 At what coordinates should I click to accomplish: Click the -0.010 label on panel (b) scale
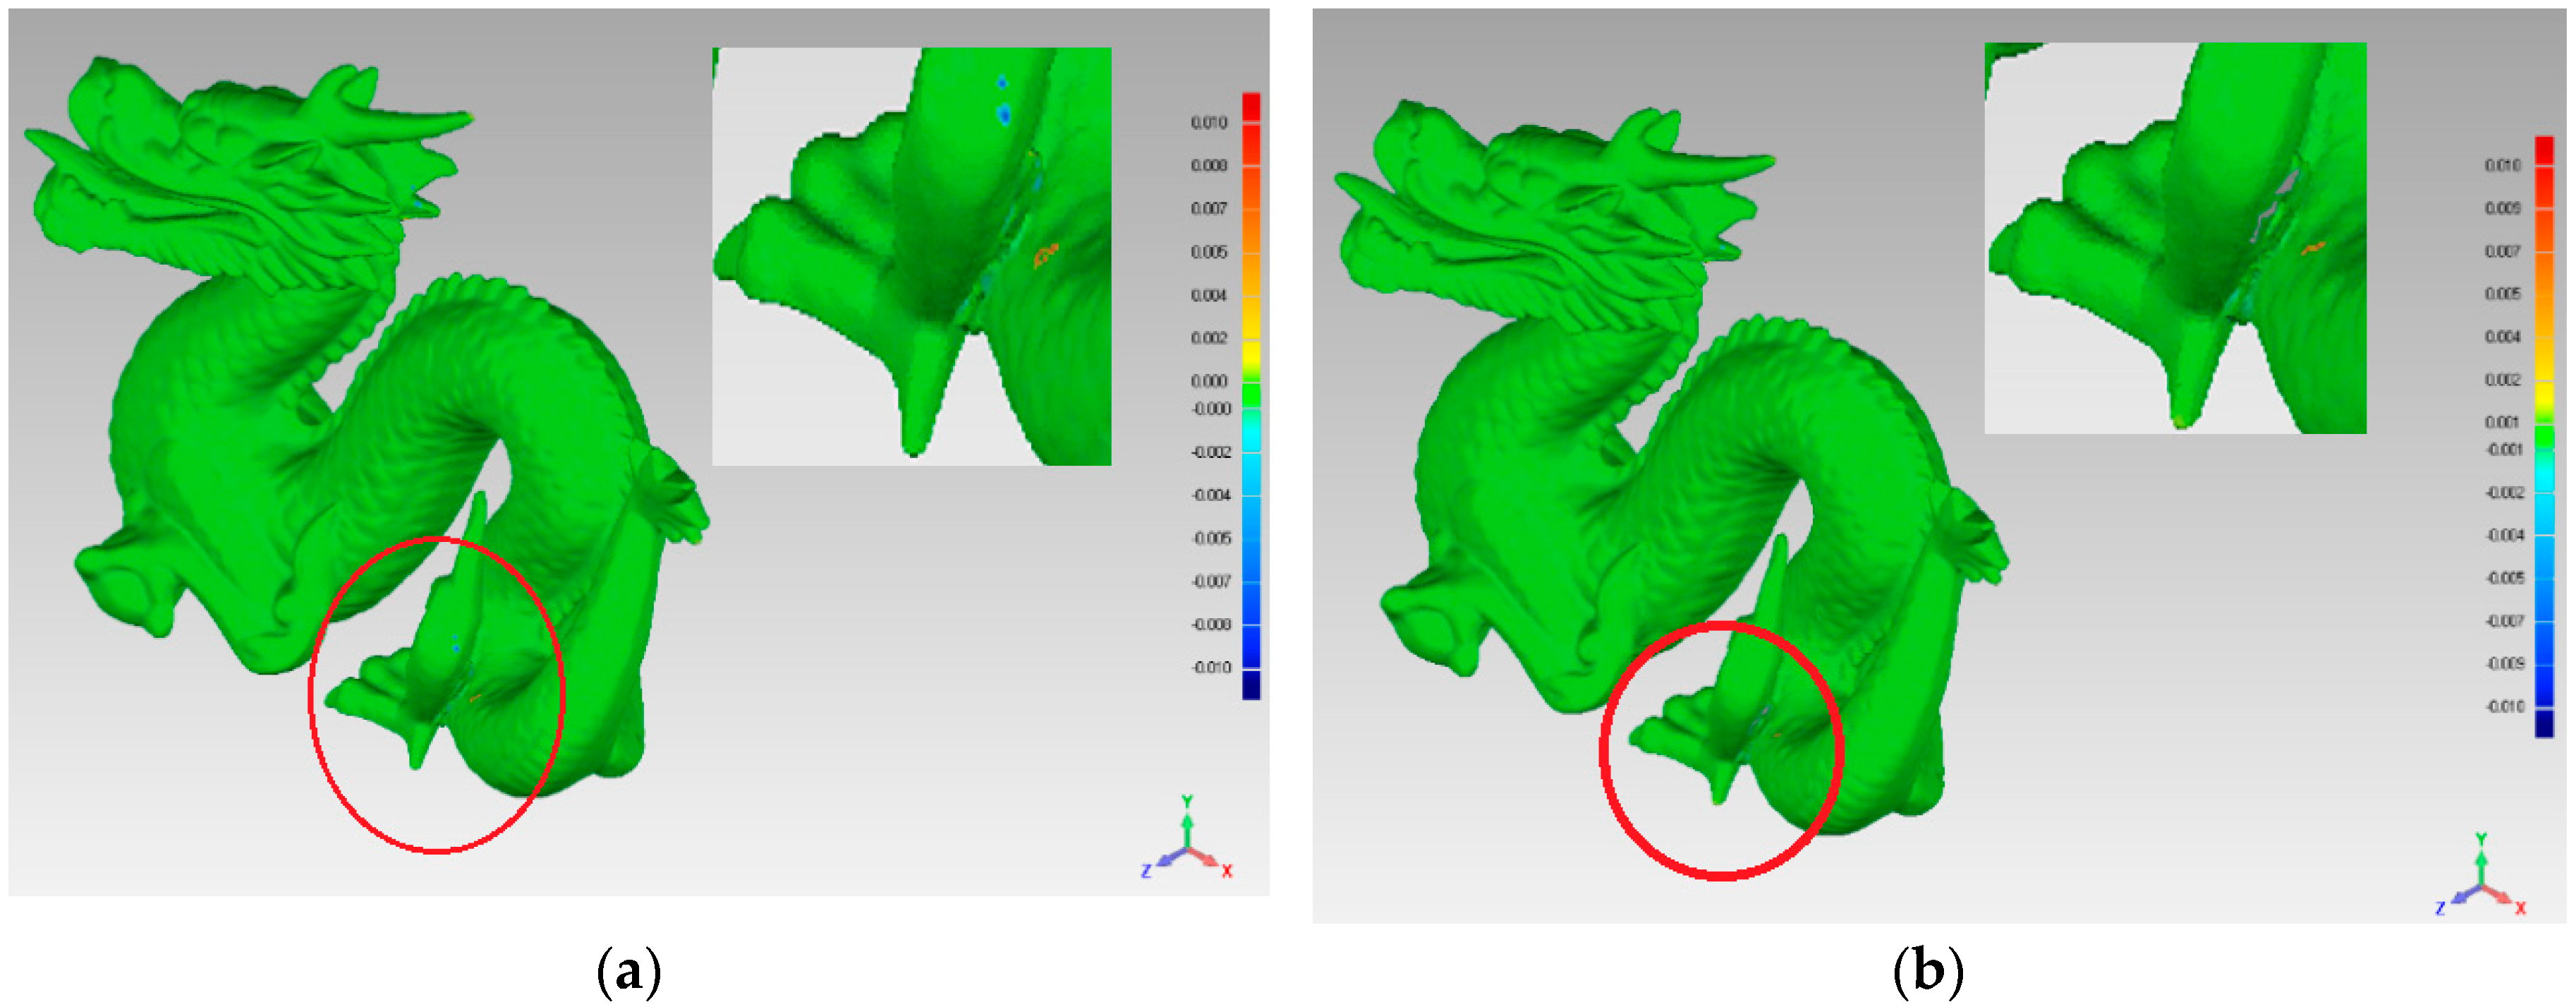2505,707
